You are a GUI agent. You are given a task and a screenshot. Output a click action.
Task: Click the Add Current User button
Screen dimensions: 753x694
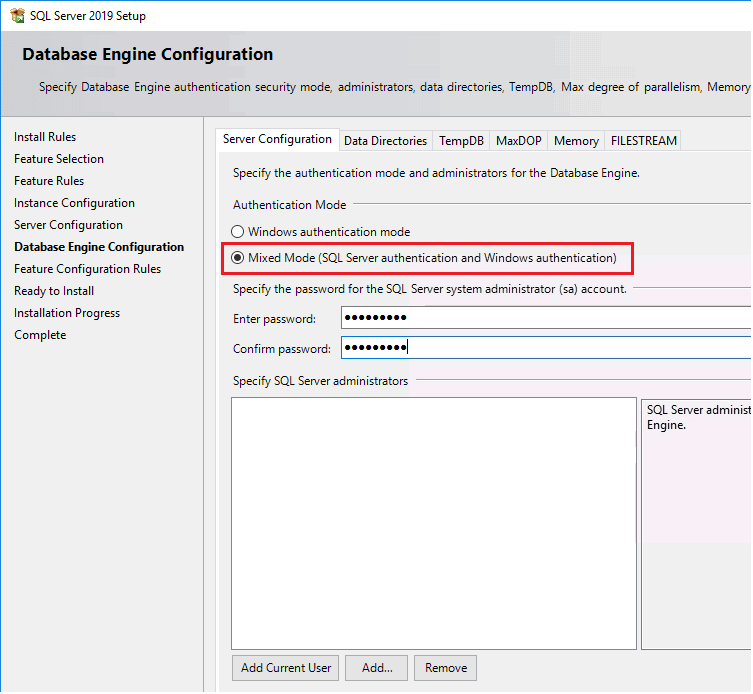[286, 668]
